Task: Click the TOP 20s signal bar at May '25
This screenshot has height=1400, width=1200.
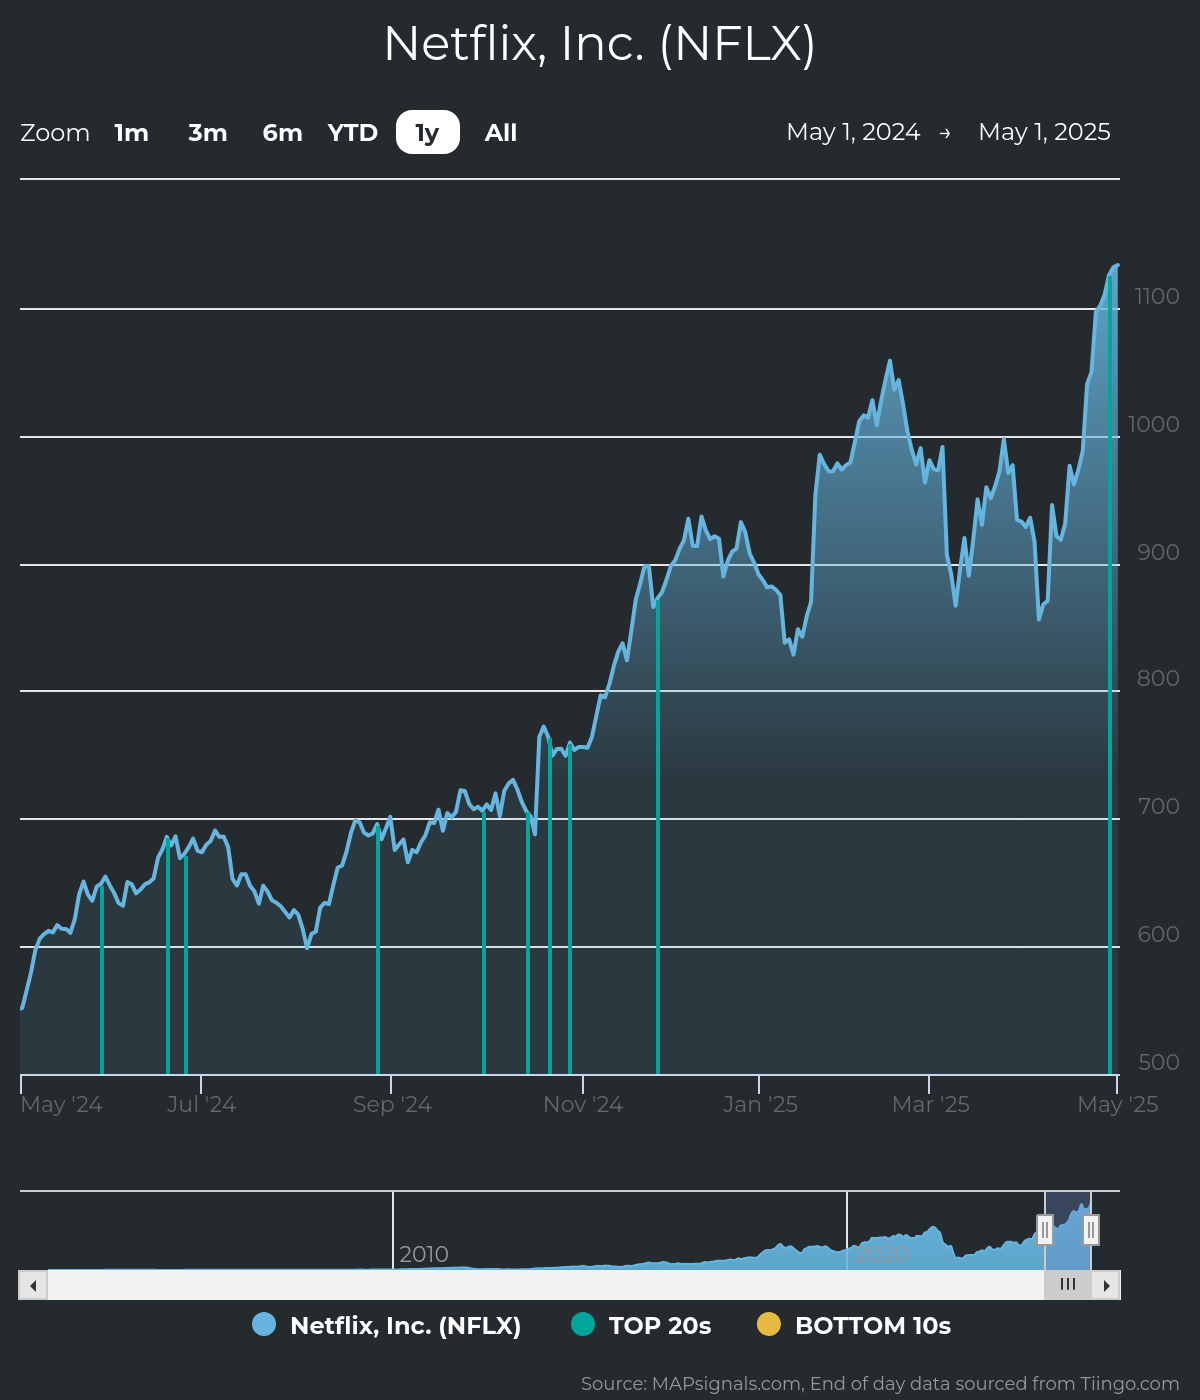Action: (x=1110, y=700)
